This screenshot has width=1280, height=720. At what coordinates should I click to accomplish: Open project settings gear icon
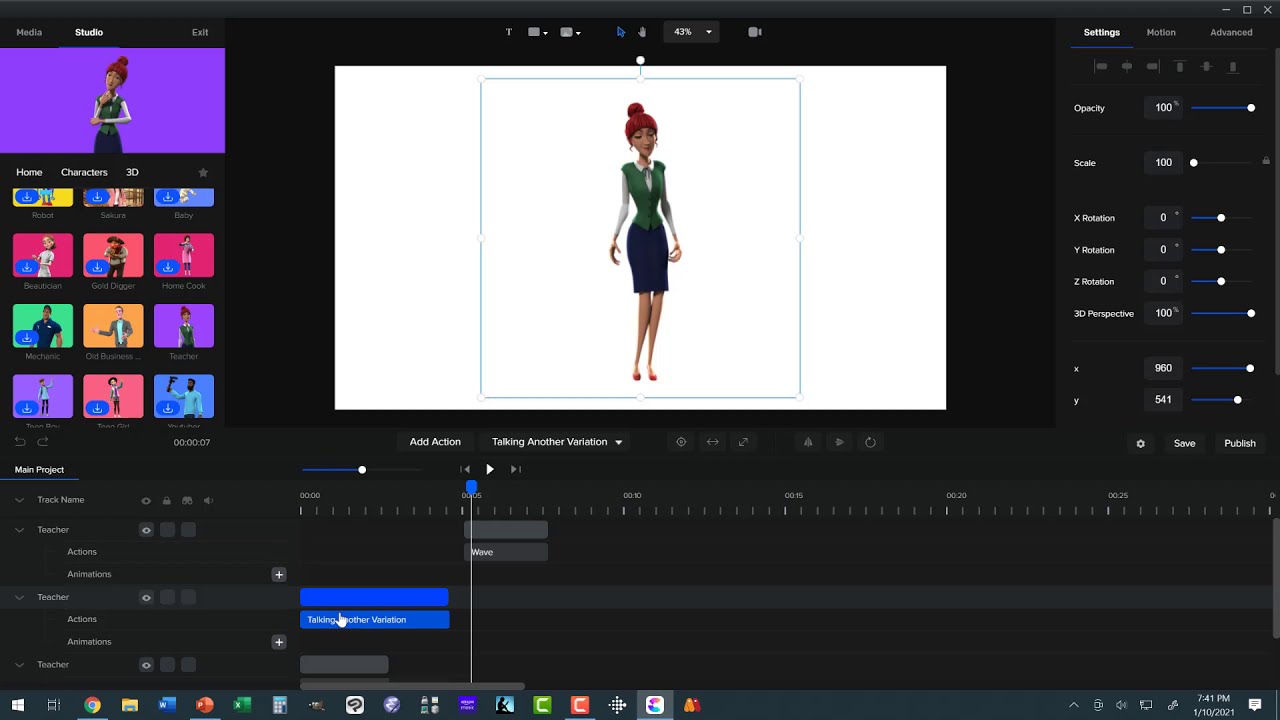pyautogui.click(x=1140, y=443)
